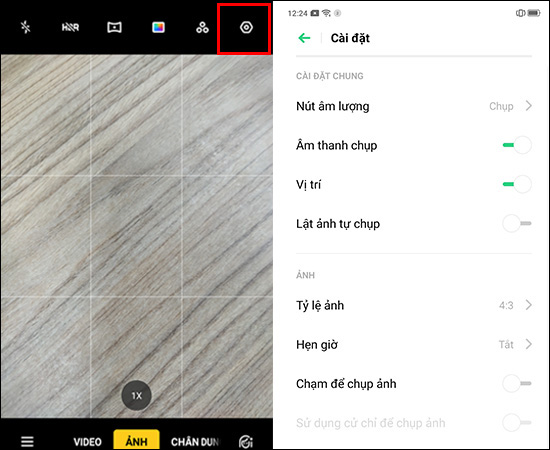Image resolution: width=550 pixels, height=450 pixels.
Task: Open Tỷ lệ ảnh 4:3 chevron
Action: [529, 305]
